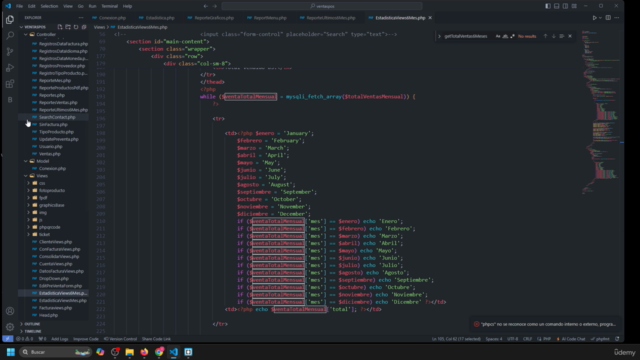The width and height of the screenshot is (640, 360).
Task: Split the editor to the right
Action: [x=608, y=18]
